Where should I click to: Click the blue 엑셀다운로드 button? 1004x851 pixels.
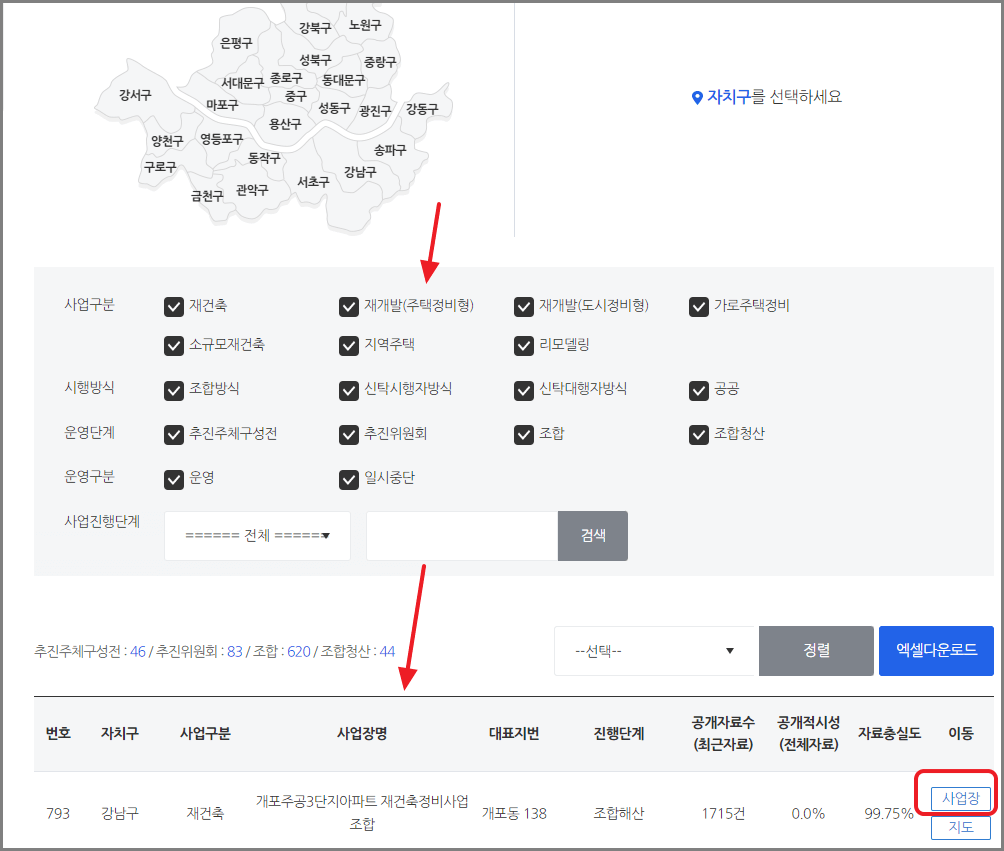(x=936, y=650)
